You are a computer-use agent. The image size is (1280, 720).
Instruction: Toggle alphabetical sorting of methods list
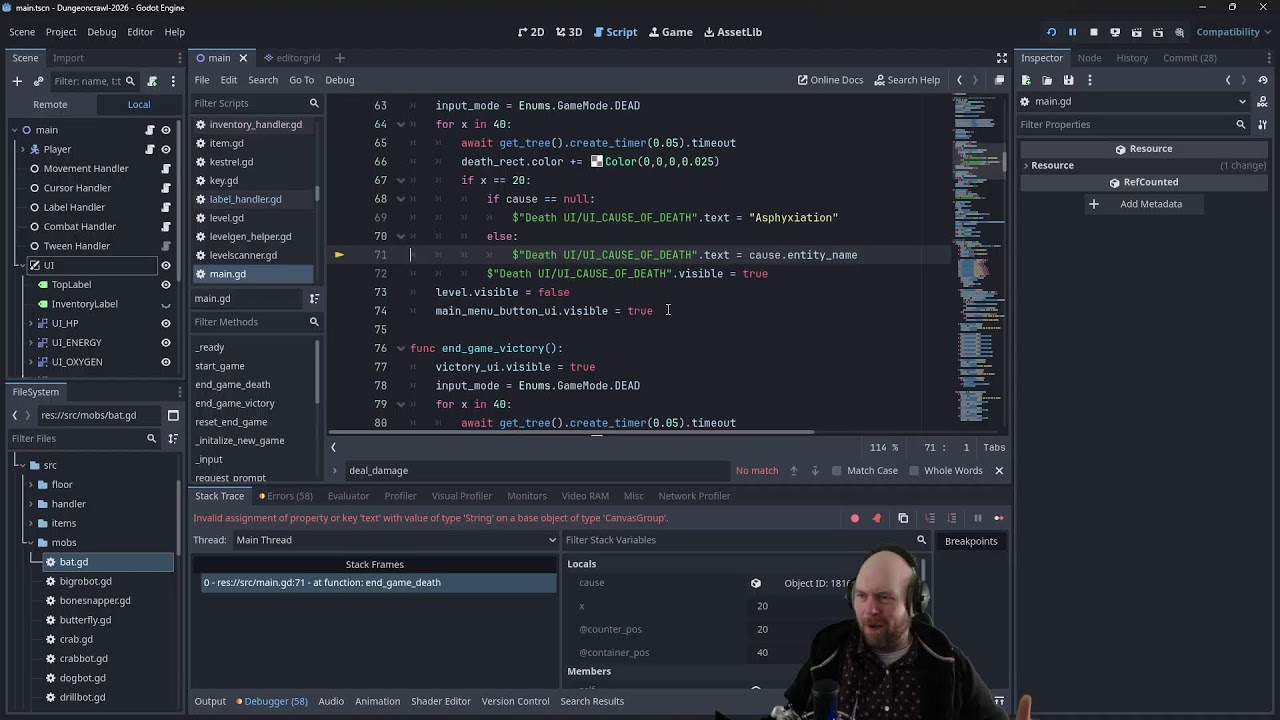point(314,299)
